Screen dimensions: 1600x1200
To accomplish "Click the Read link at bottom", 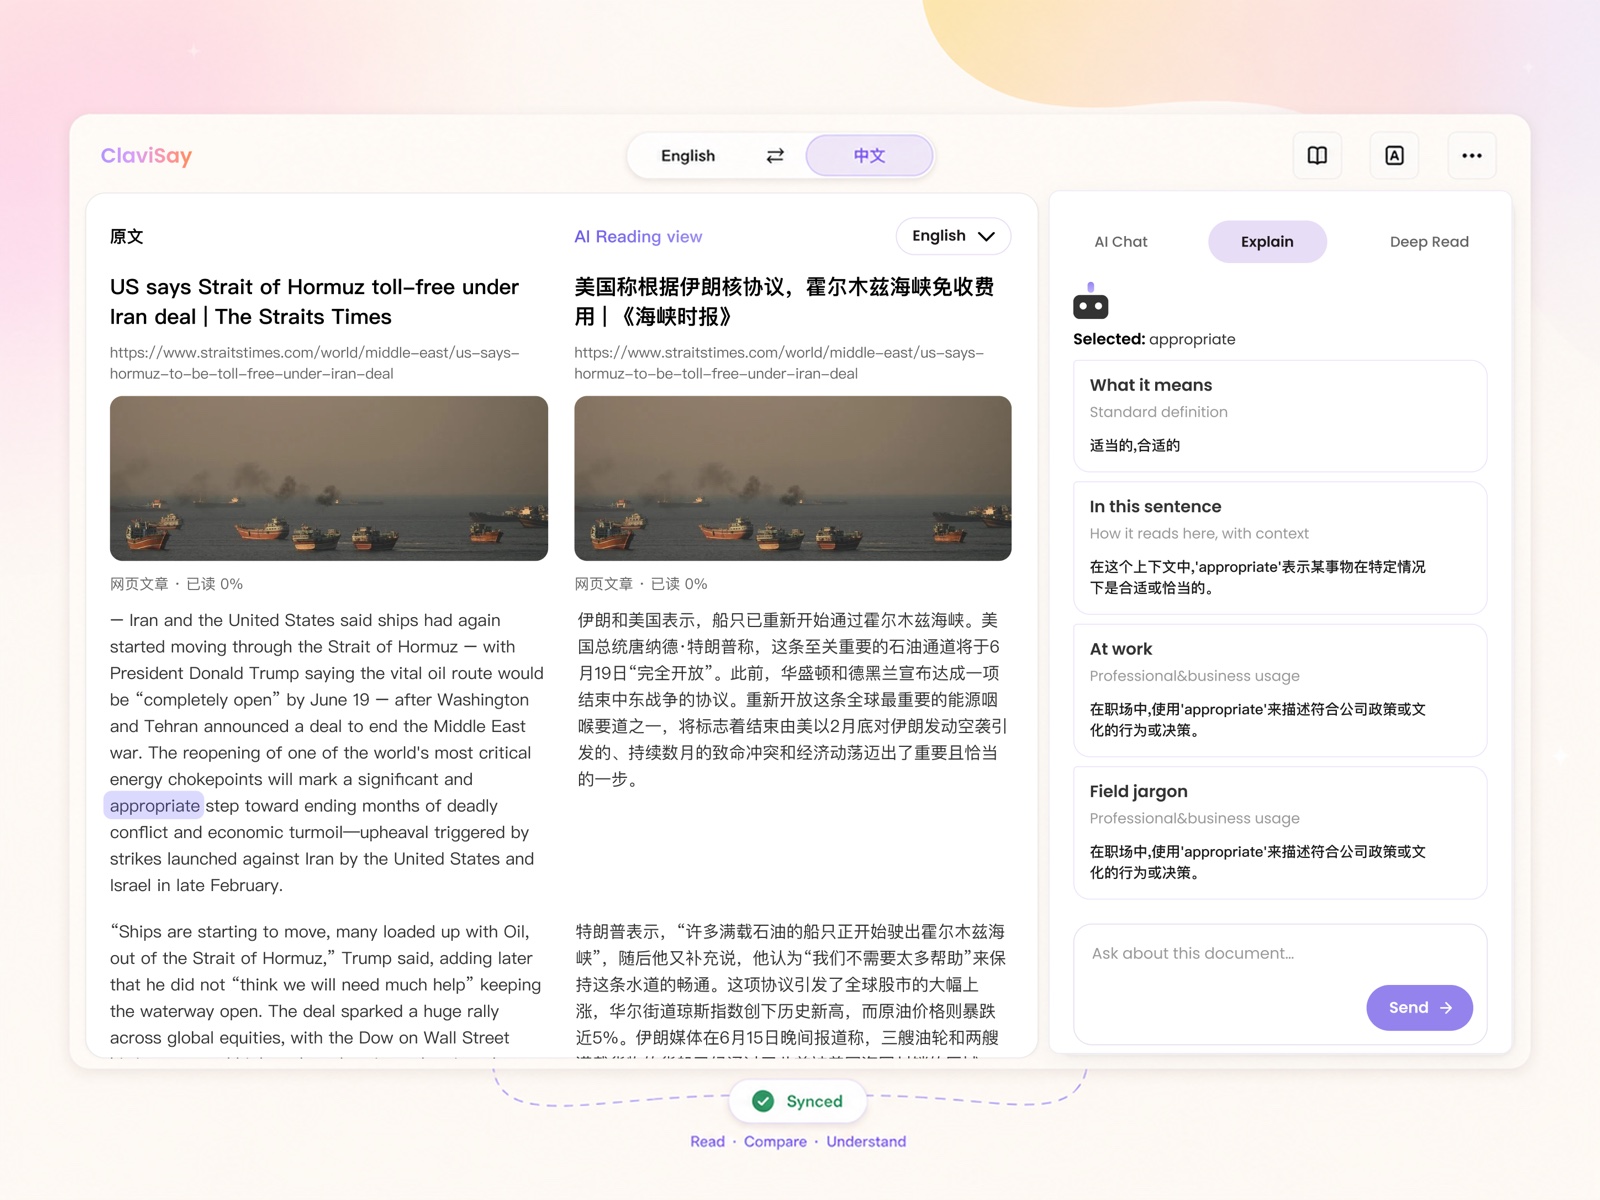I will 707,1142.
